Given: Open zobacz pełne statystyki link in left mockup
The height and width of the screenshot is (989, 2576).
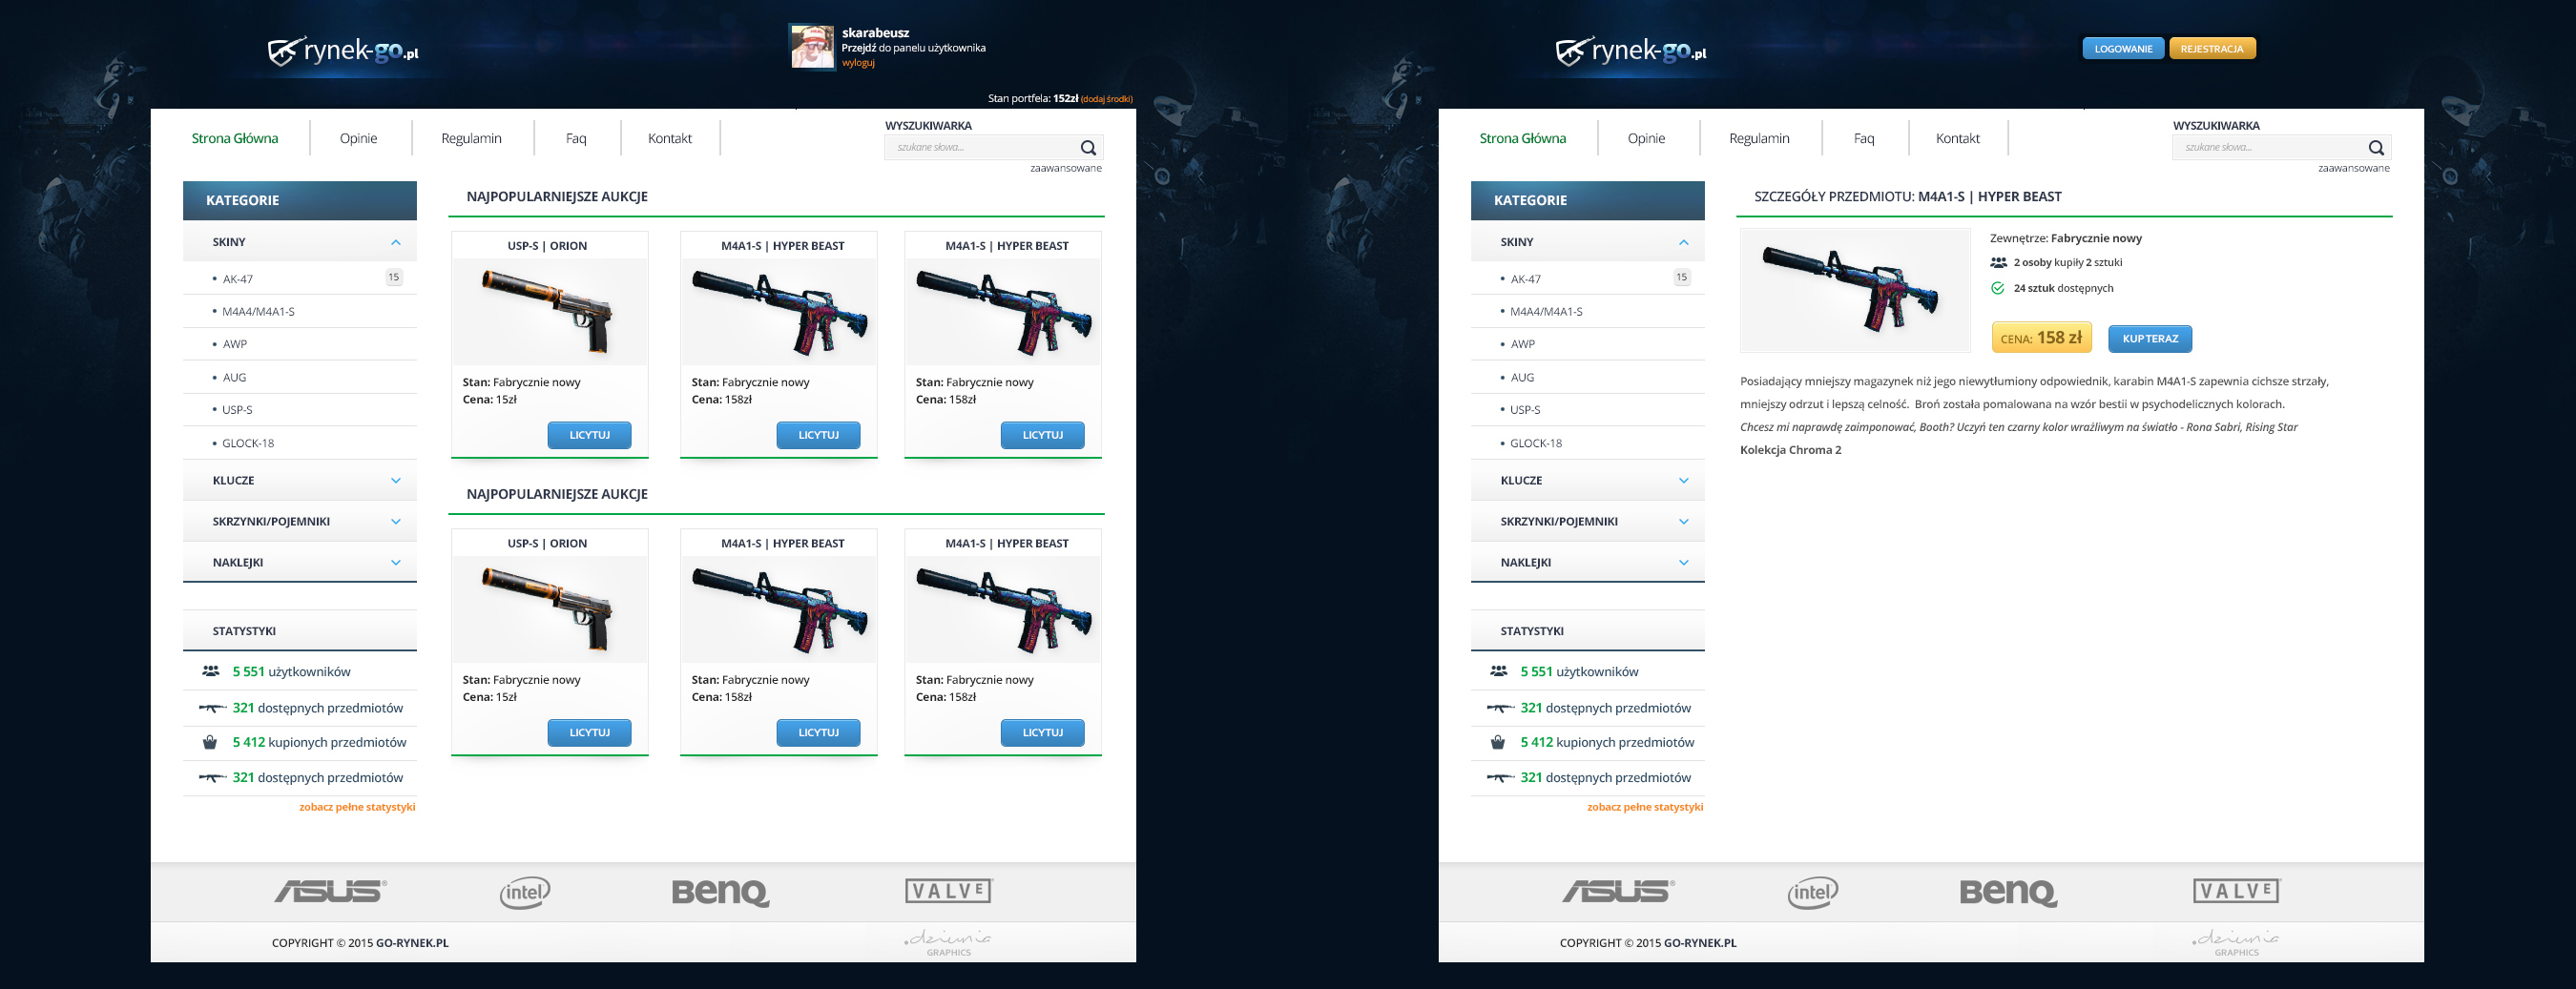Looking at the screenshot, I should pos(357,807).
